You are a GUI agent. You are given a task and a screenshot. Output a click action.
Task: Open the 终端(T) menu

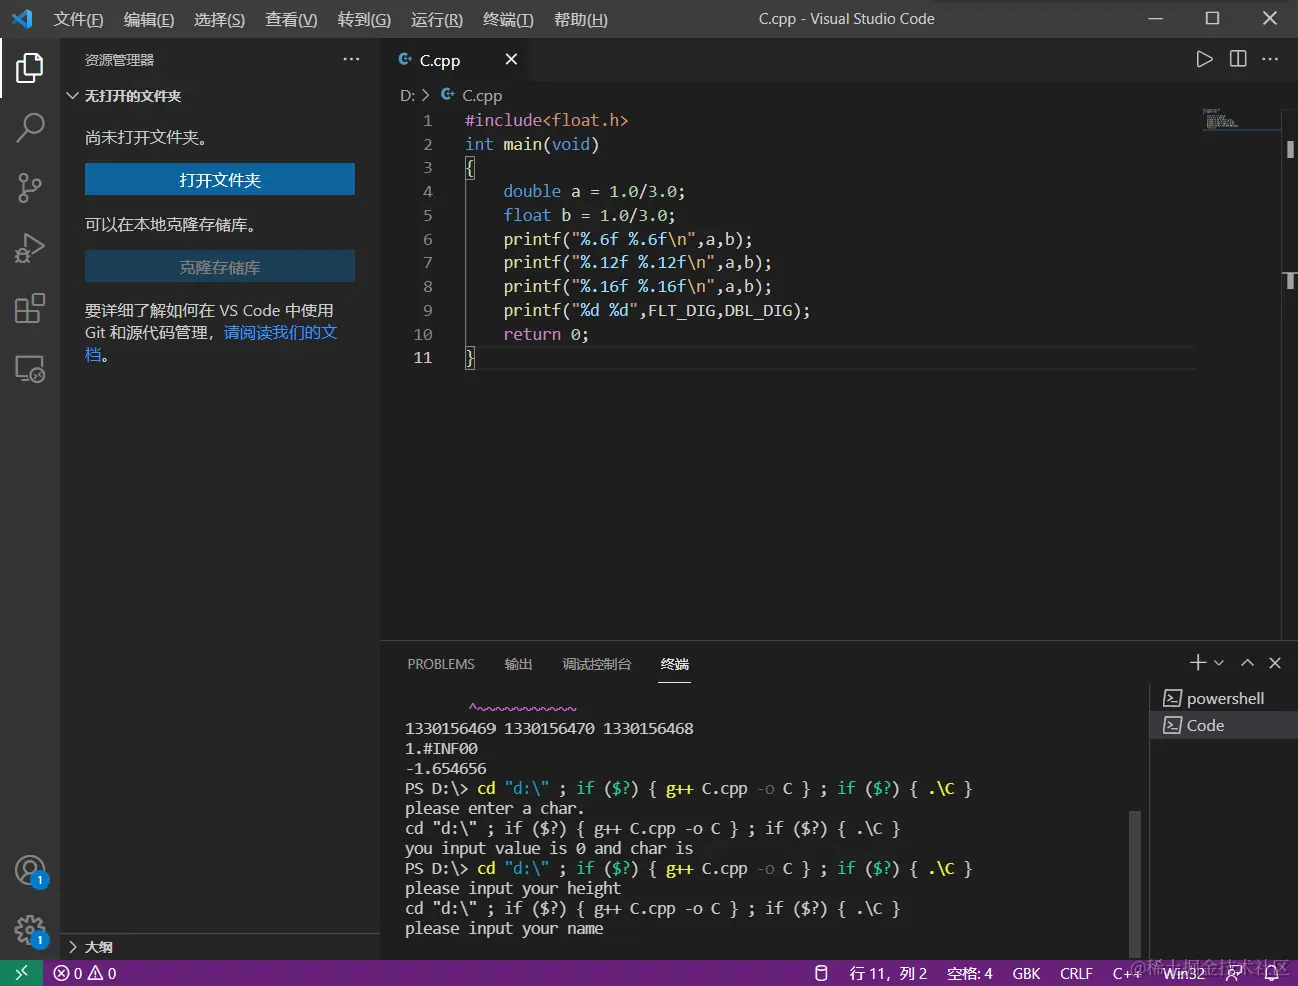click(x=508, y=19)
